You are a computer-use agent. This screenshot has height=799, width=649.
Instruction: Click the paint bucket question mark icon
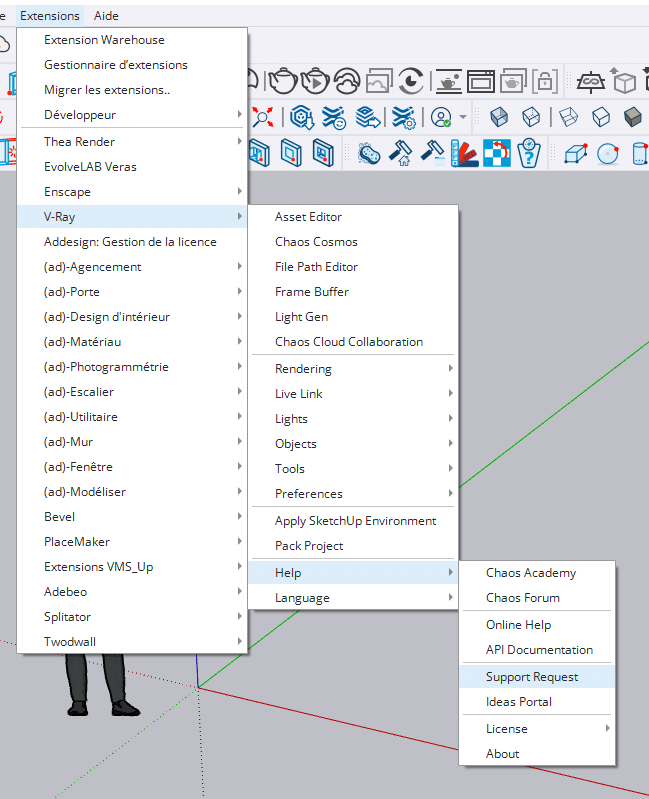pyautogui.click(x=529, y=153)
